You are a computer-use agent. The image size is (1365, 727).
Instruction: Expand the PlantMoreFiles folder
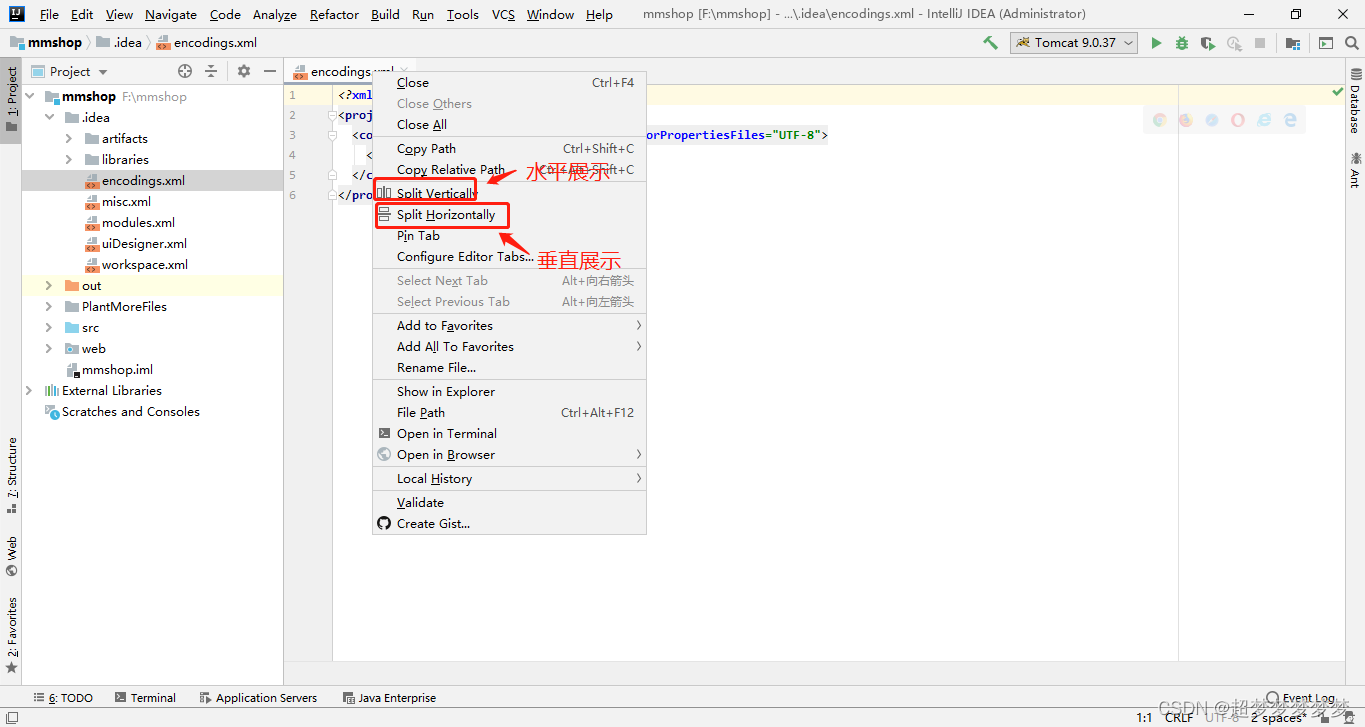pyautogui.click(x=49, y=307)
